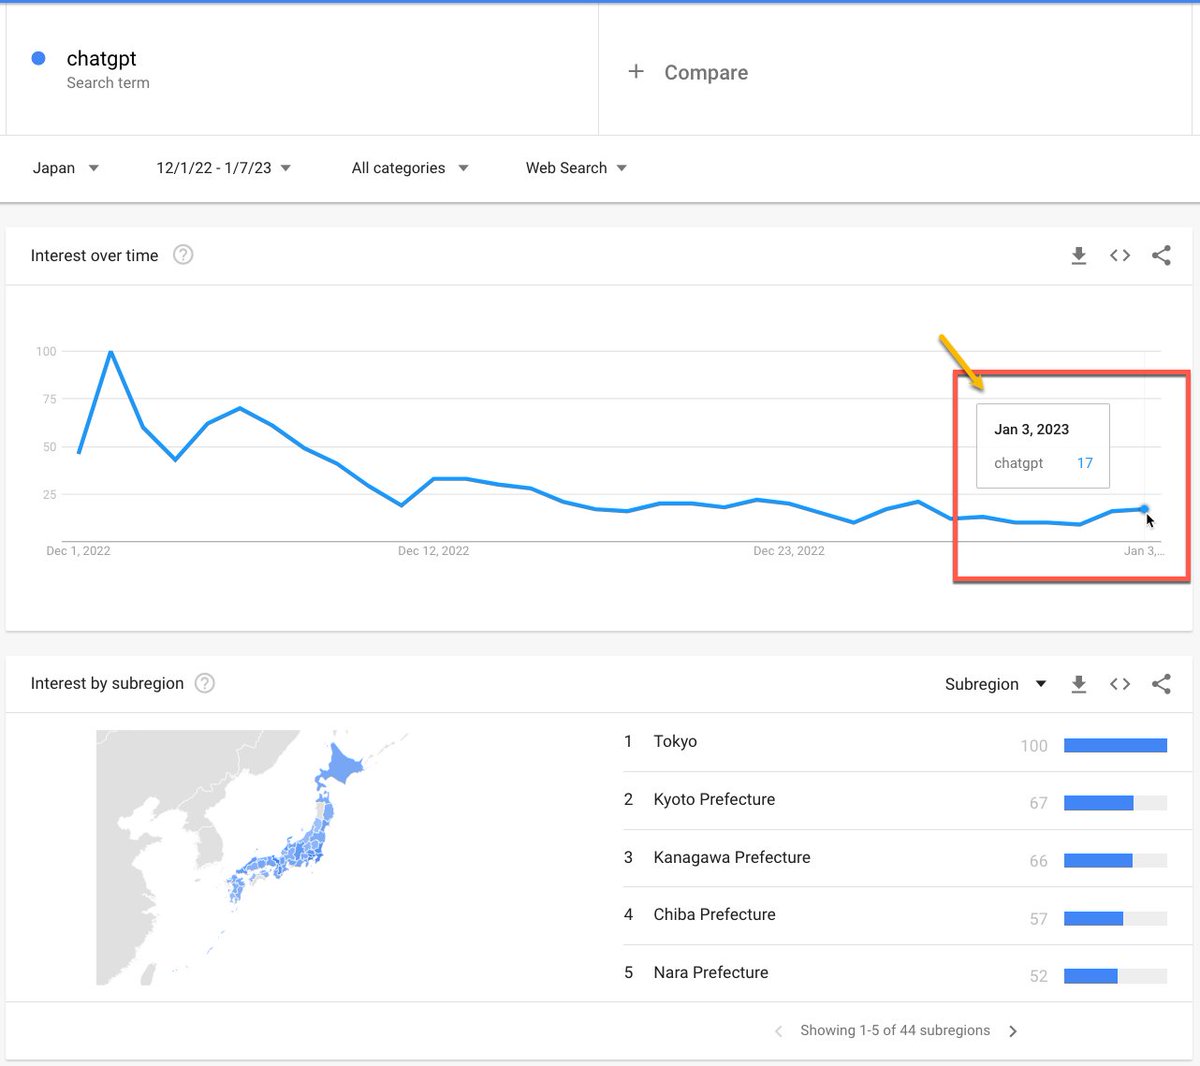This screenshot has width=1200, height=1066.
Task: Click 'Showing 1-5 of 44 subregions' text
Action: (895, 1030)
